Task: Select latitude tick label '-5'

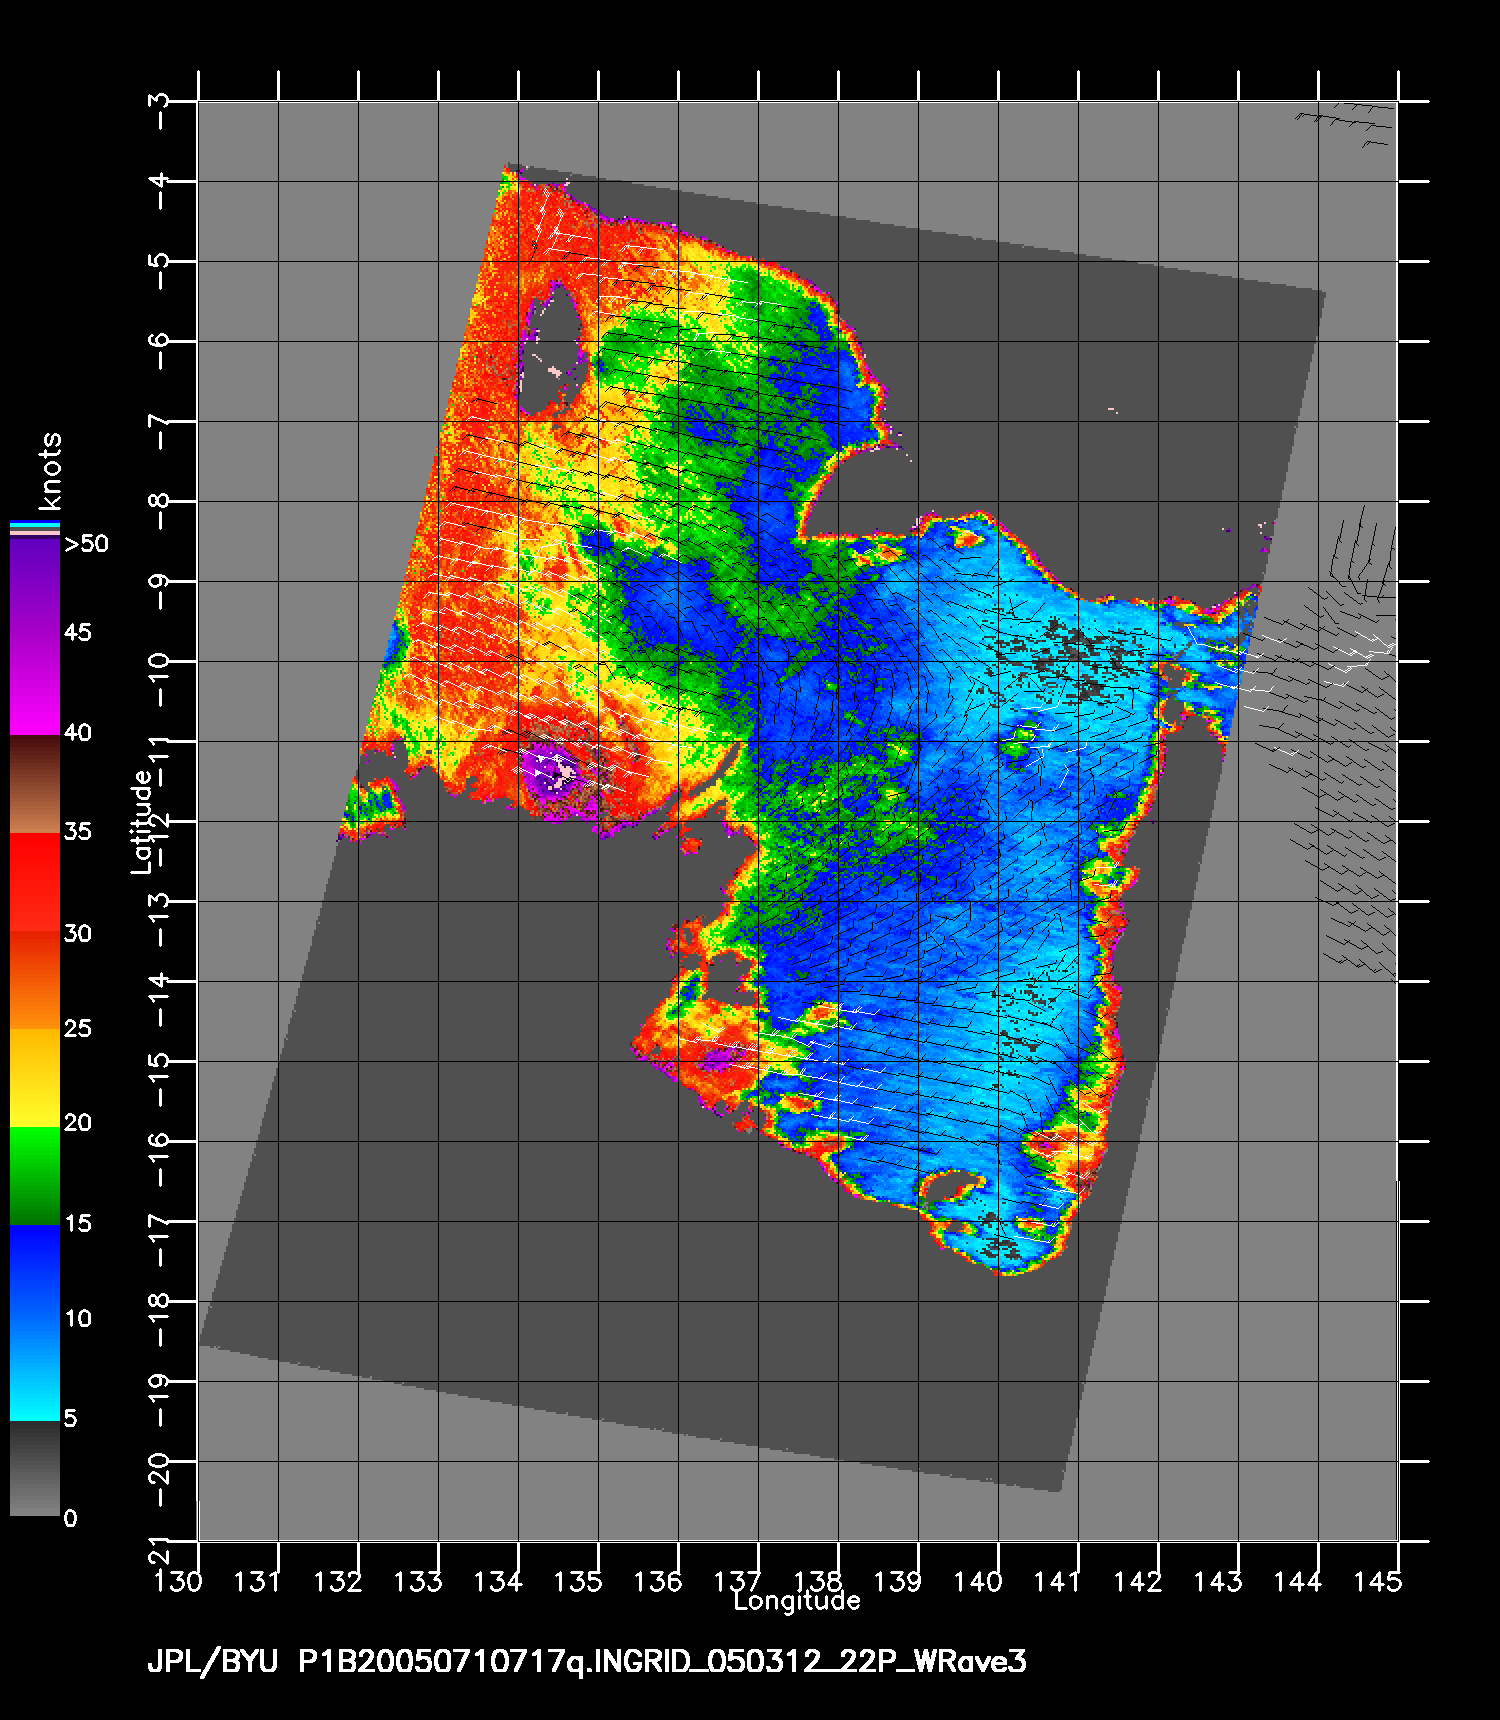Action: click(158, 269)
